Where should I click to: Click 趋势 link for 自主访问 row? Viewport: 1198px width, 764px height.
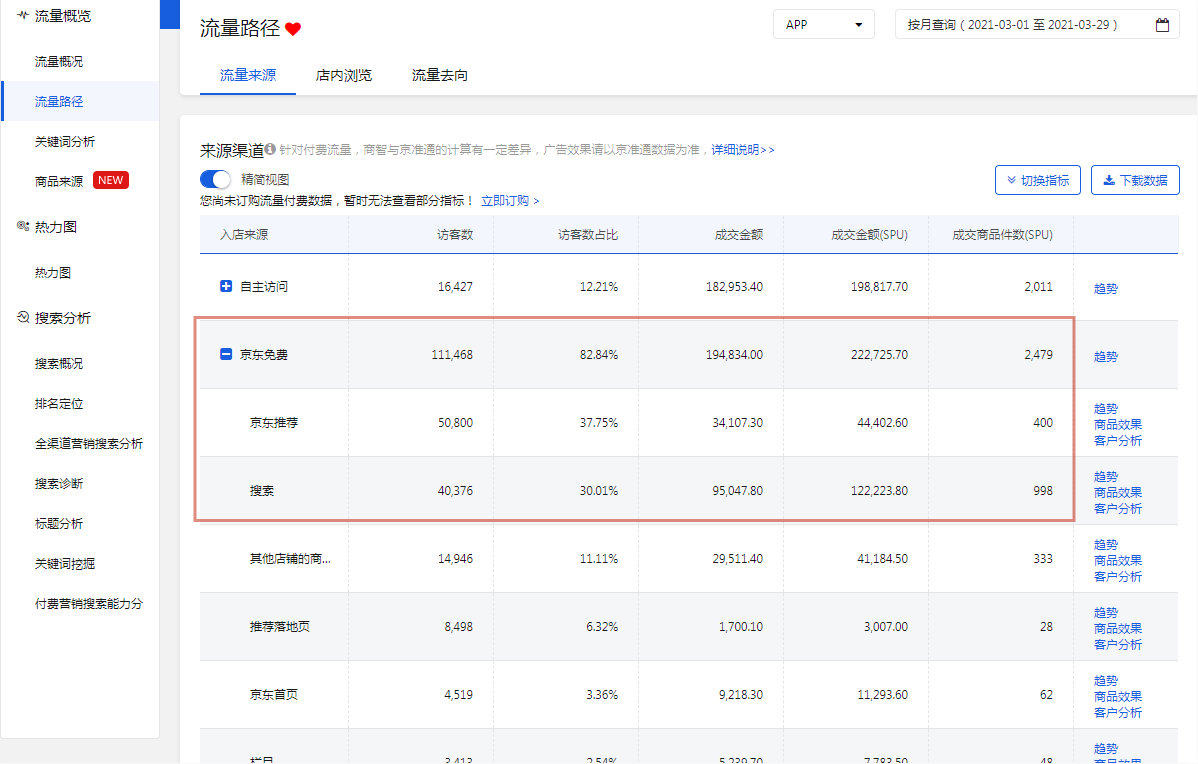point(1106,289)
